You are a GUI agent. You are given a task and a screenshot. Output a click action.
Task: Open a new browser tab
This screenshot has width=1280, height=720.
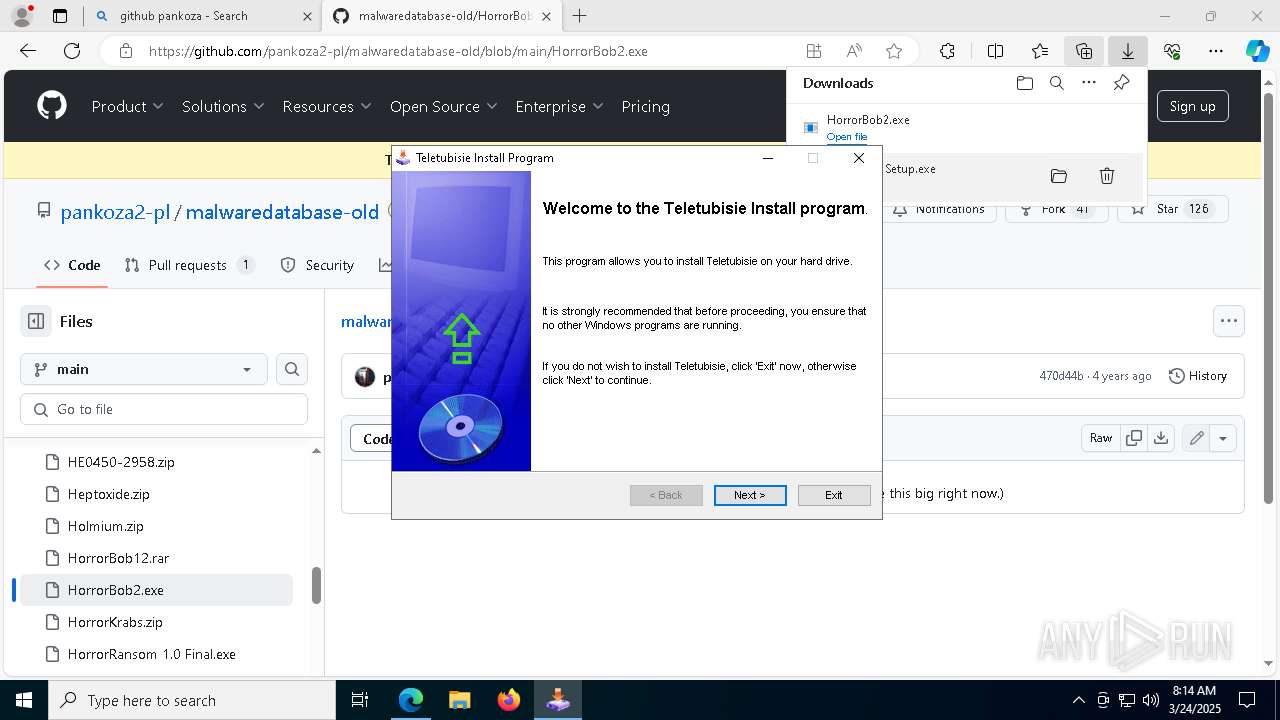(579, 16)
